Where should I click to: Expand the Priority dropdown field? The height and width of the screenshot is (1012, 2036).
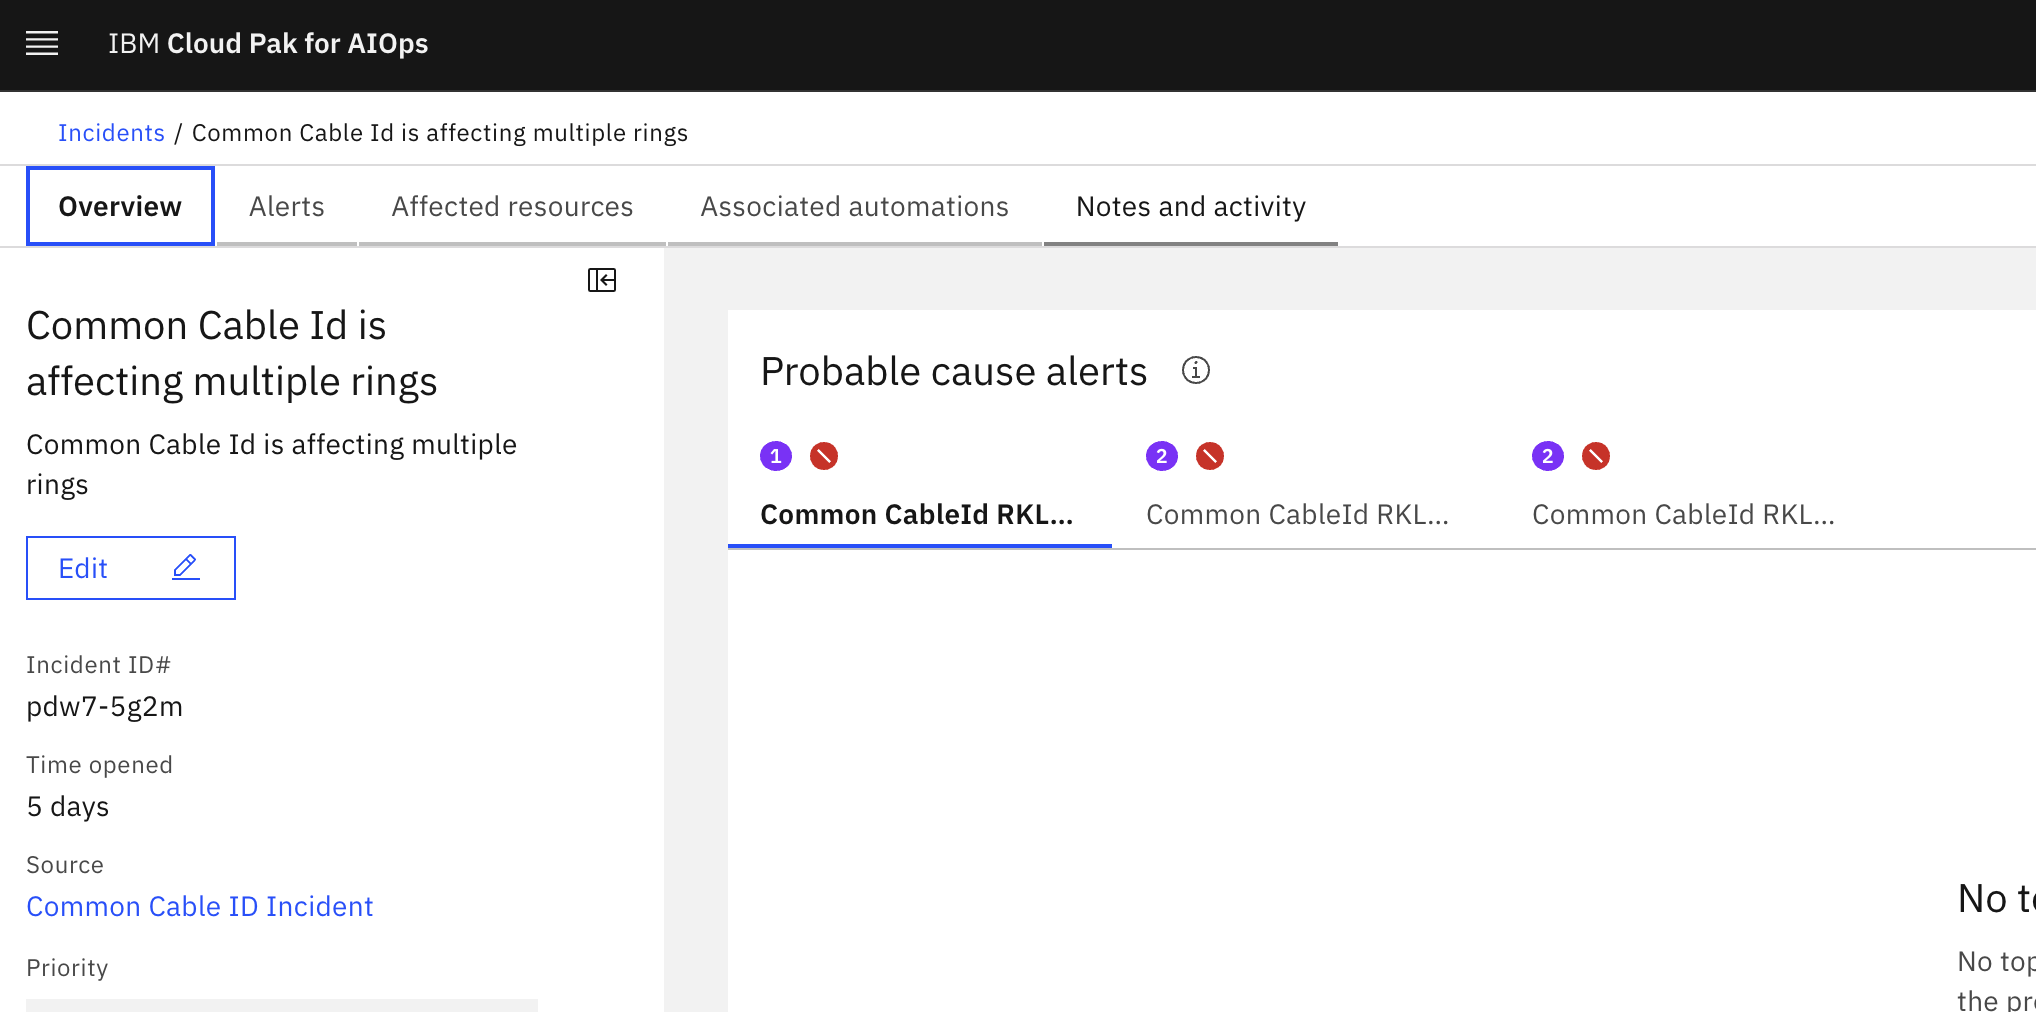(282, 1003)
